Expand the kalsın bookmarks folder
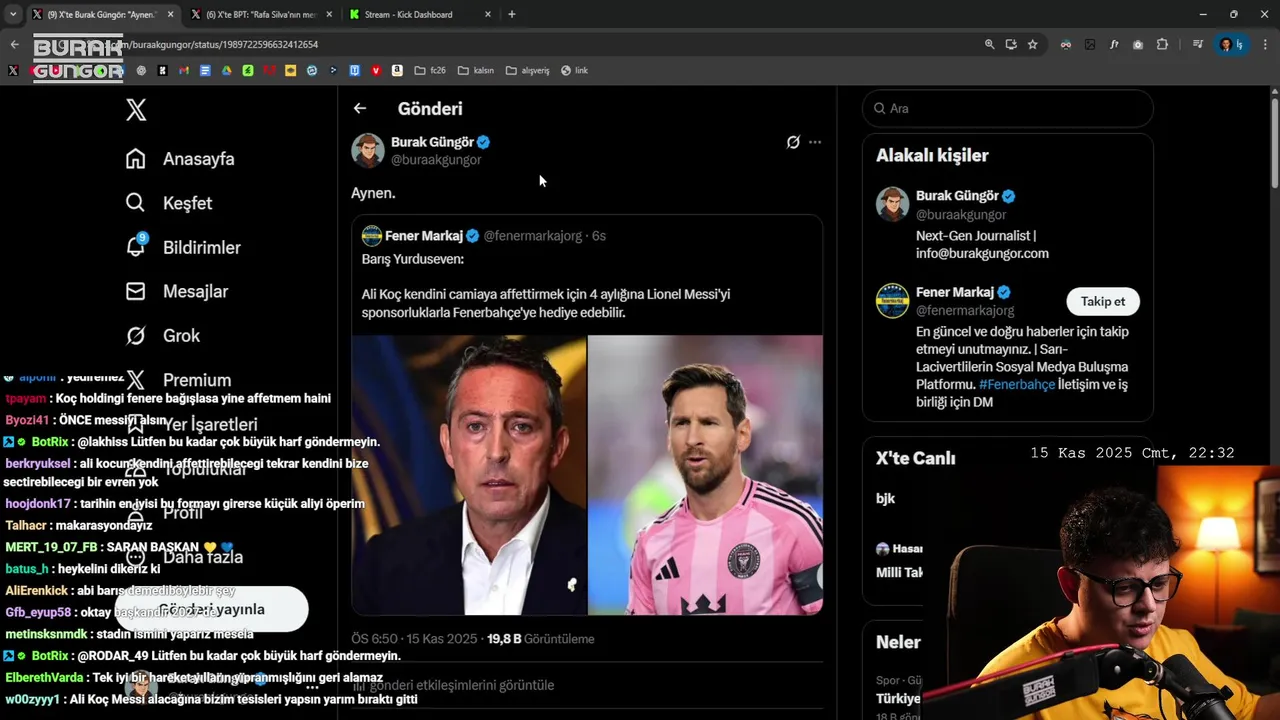Screen dimensions: 1280x720 pos(476,70)
